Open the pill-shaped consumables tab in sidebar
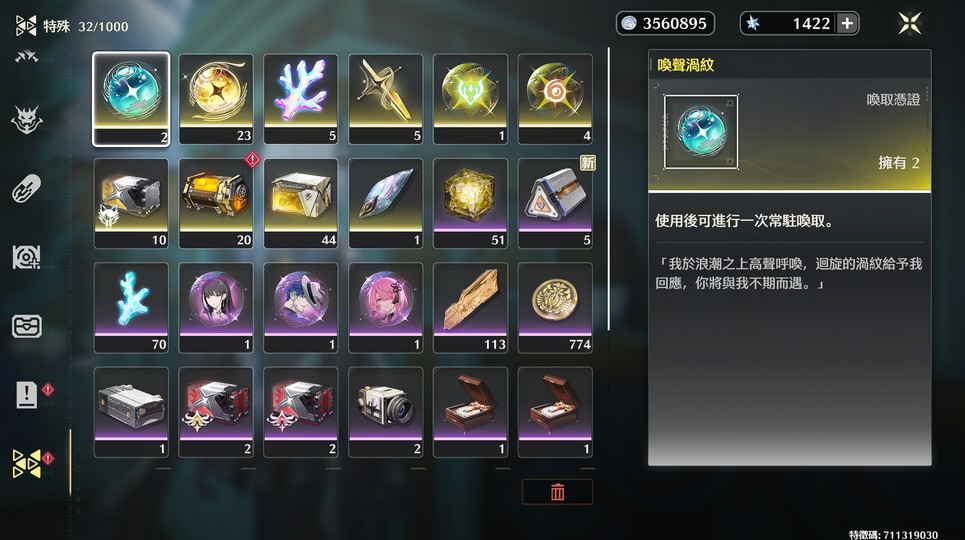This screenshot has width=965, height=540. click(26, 188)
